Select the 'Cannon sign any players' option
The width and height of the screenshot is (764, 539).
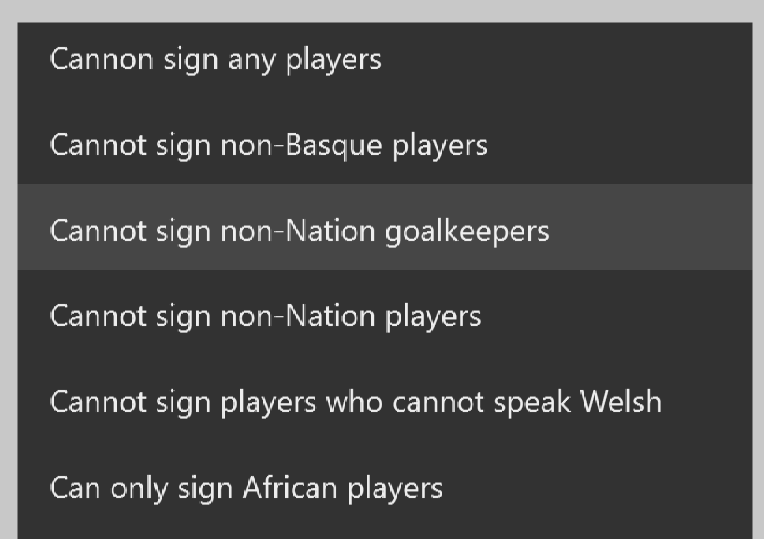[x=385, y=60]
